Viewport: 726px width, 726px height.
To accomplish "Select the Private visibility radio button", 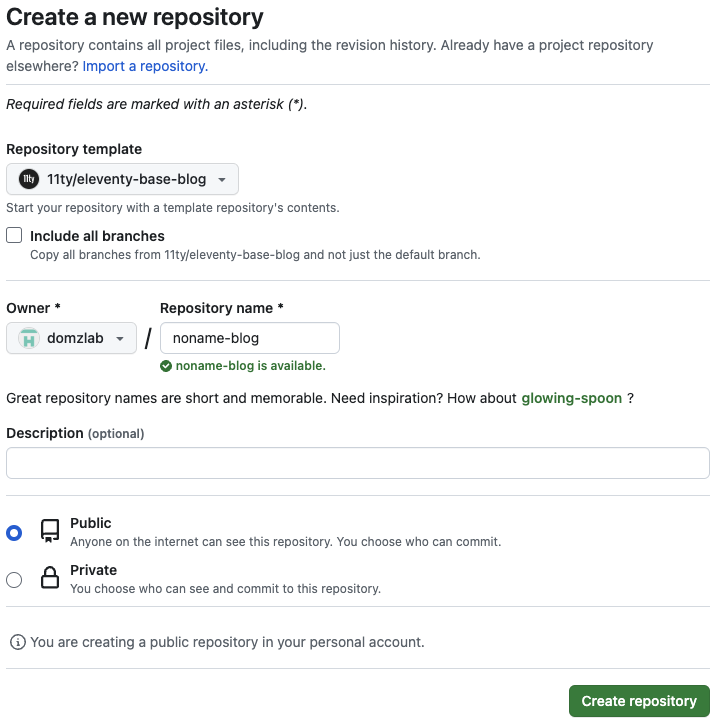I will [14, 580].
